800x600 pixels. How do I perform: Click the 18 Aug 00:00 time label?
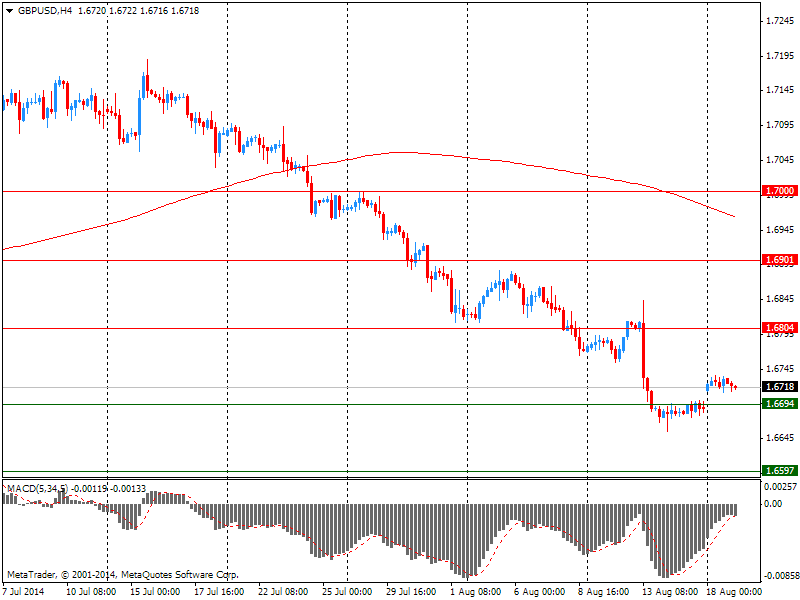pos(734,592)
